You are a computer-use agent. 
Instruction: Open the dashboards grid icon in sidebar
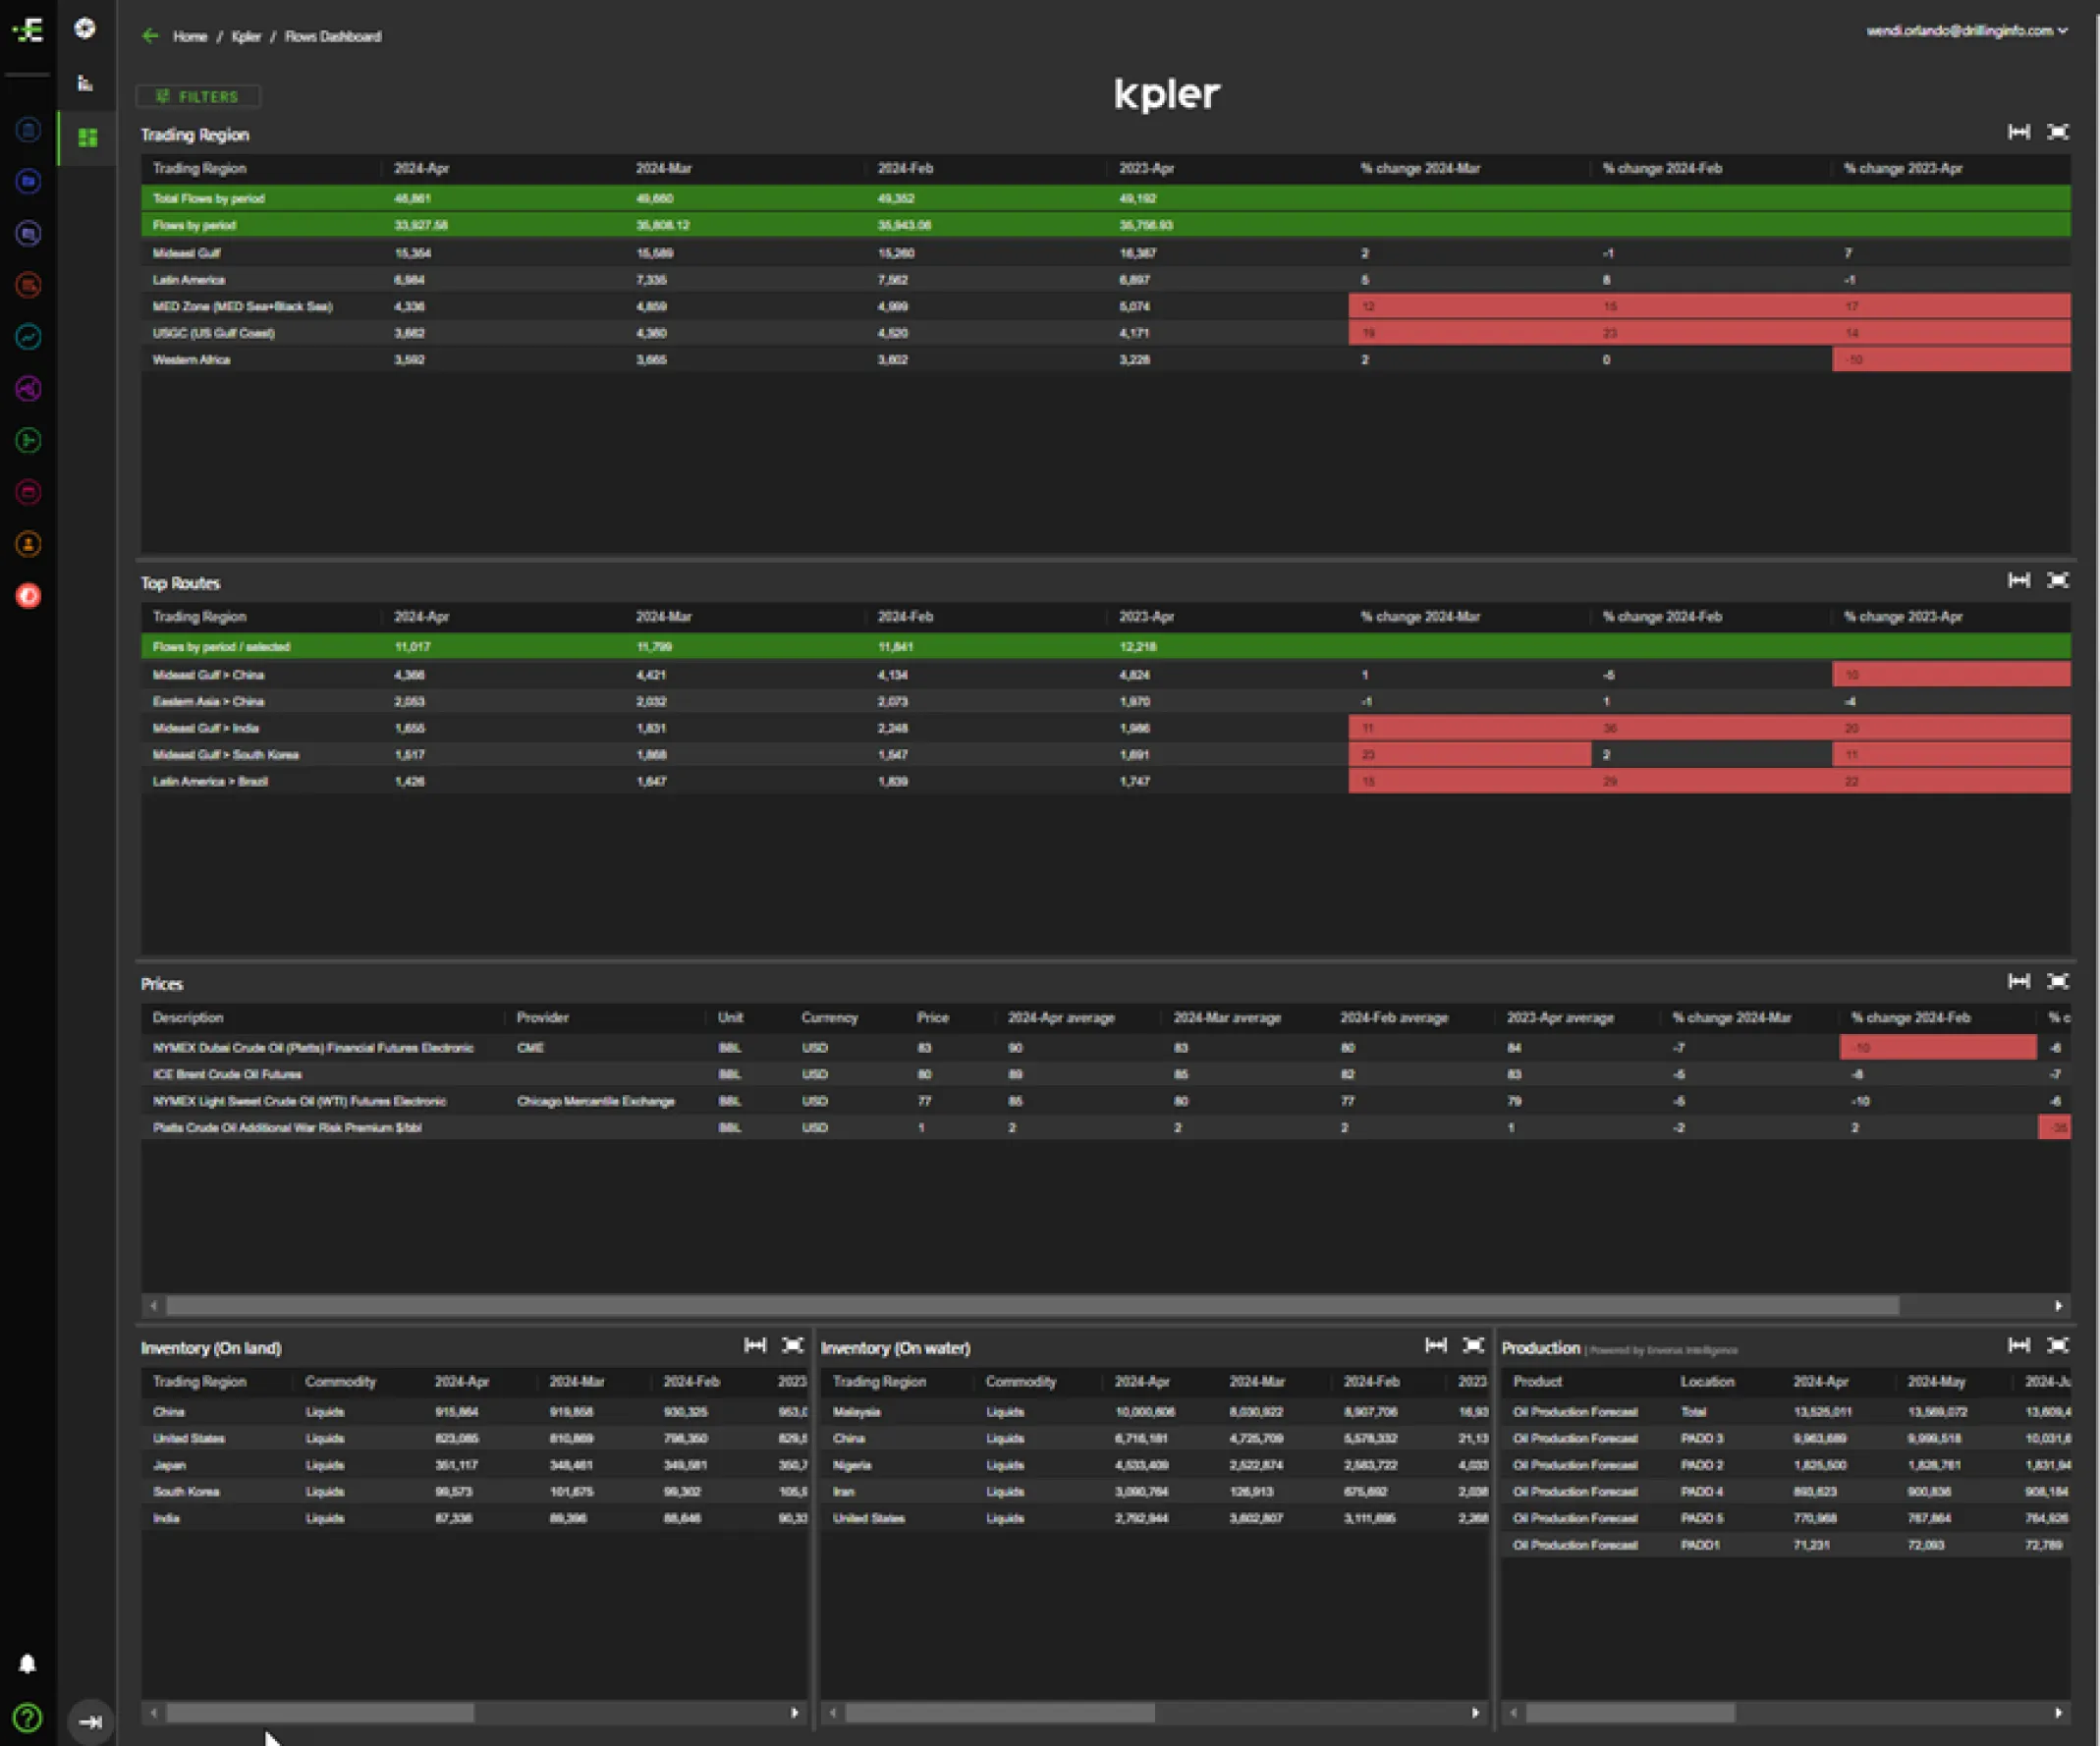coord(85,137)
